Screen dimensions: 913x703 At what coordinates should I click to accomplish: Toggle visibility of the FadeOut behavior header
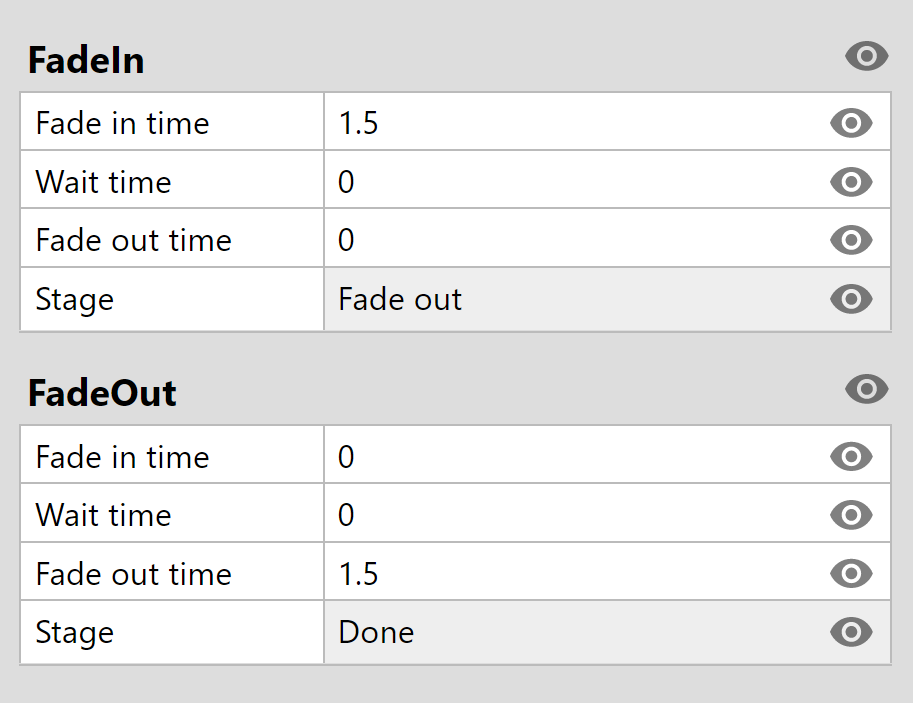click(x=866, y=389)
